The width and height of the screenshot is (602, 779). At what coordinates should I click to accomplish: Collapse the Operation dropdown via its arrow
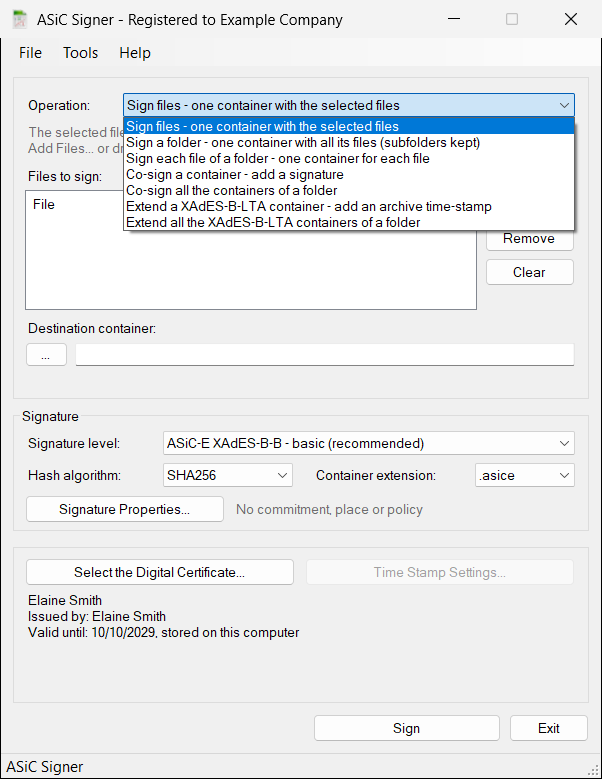564,105
